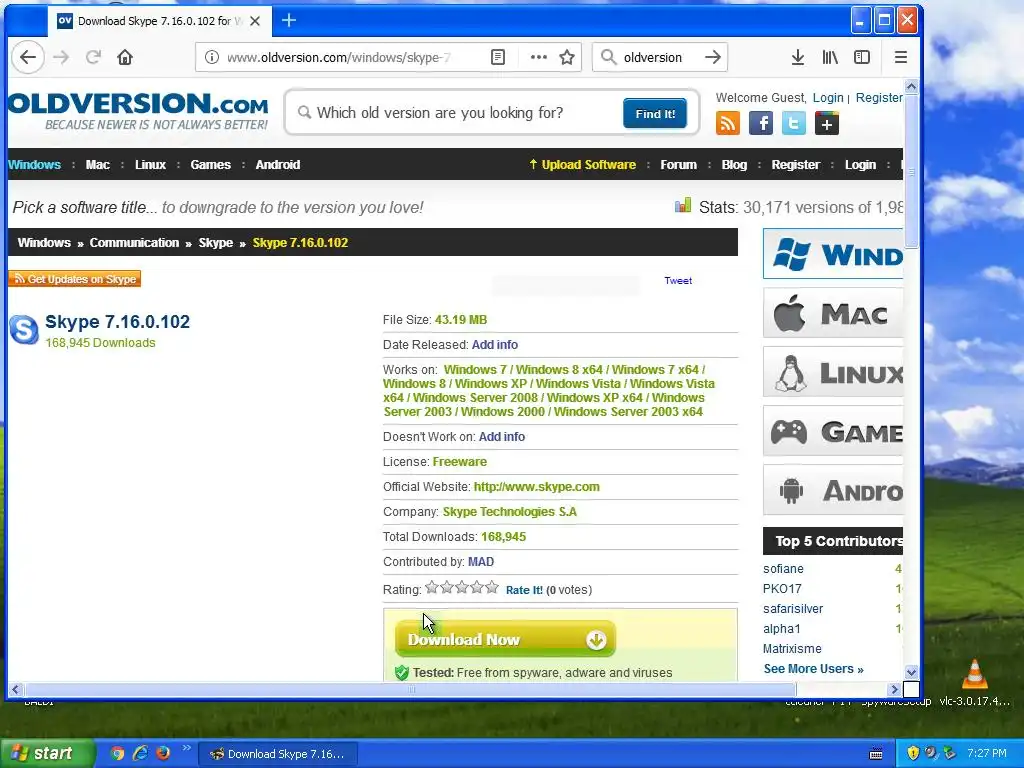The width and height of the screenshot is (1024, 768).
Task: Click the Stats bar chart icon
Action: click(x=682, y=206)
